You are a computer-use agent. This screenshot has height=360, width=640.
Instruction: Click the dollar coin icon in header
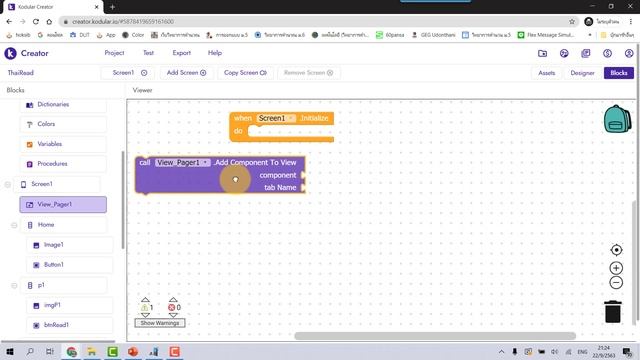607,53
